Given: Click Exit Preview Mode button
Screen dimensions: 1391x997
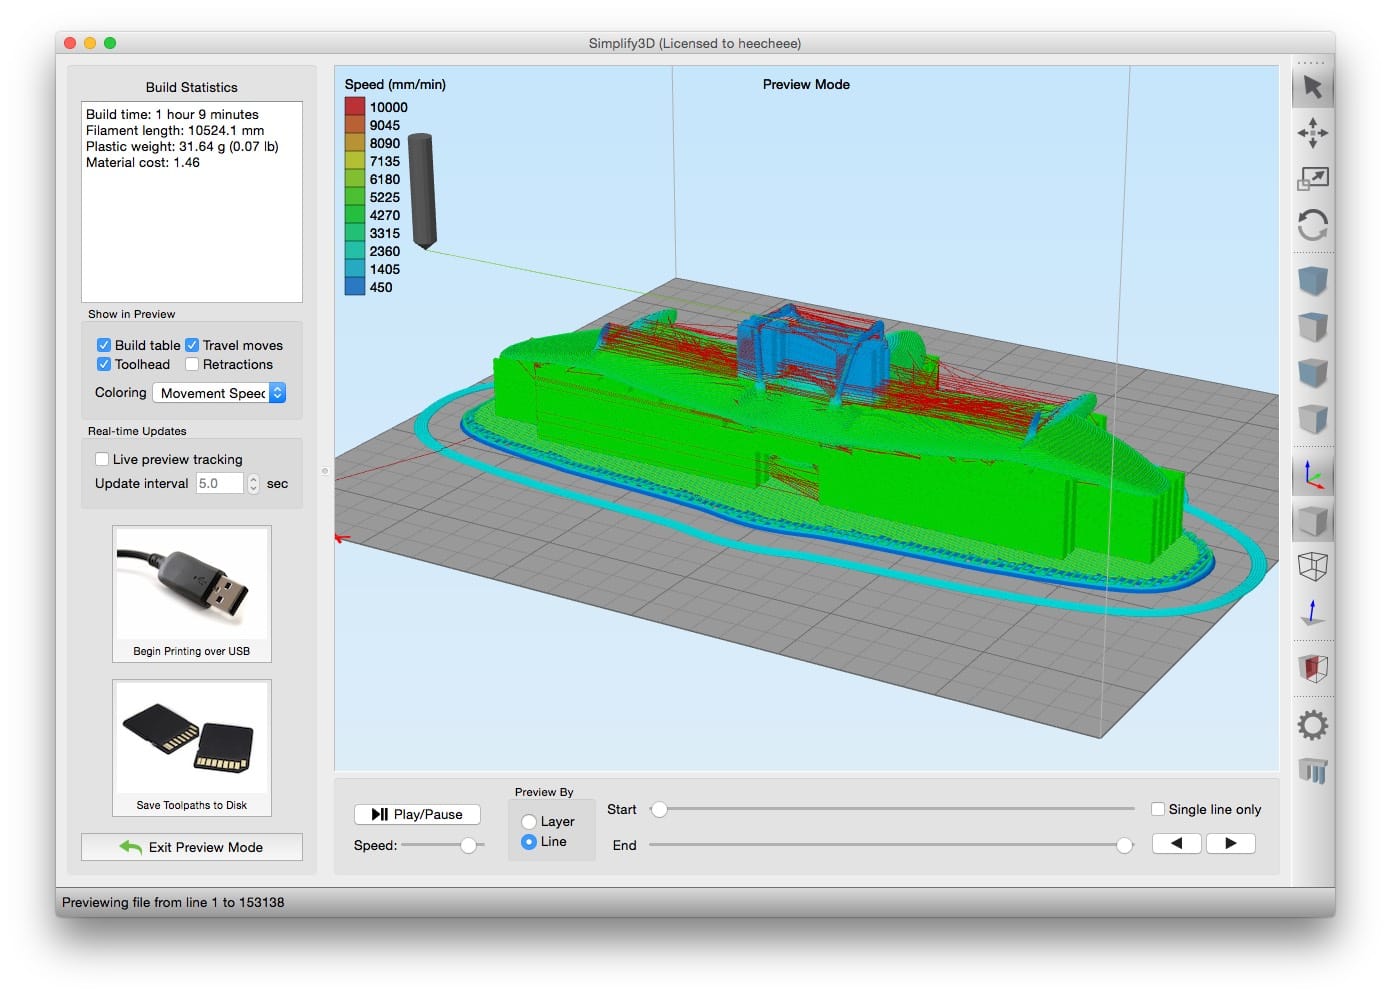Looking at the screenshot, I should [x=192, y=847].
